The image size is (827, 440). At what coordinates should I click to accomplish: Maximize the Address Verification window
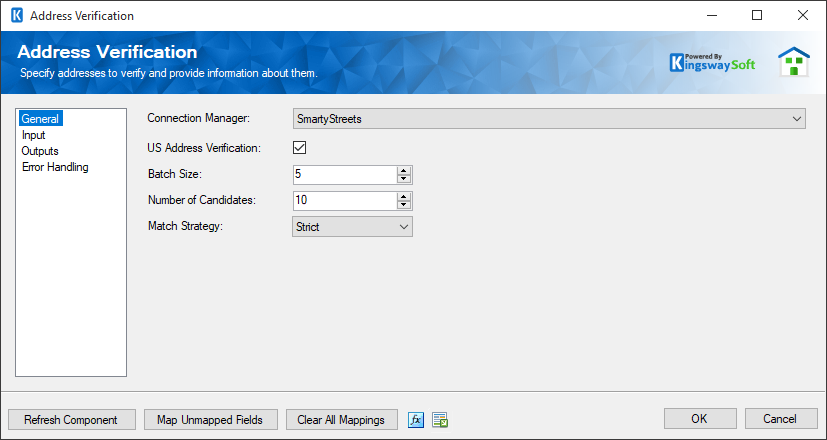(757, 15)
